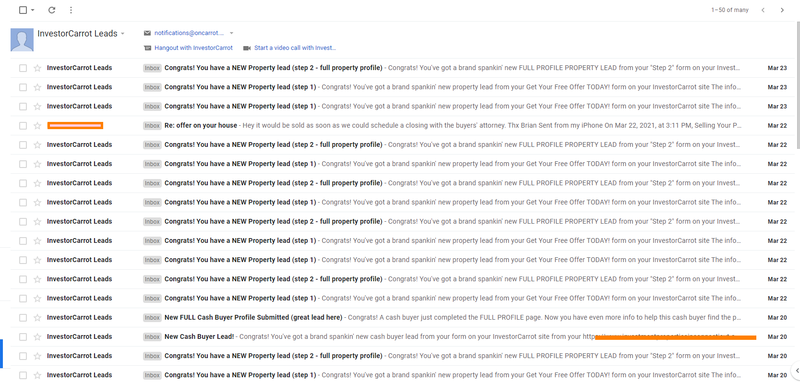Screen dimensions: 800x384
Task: Check the New FULL Cash Buyer Profile email
Action: point(23,317)
